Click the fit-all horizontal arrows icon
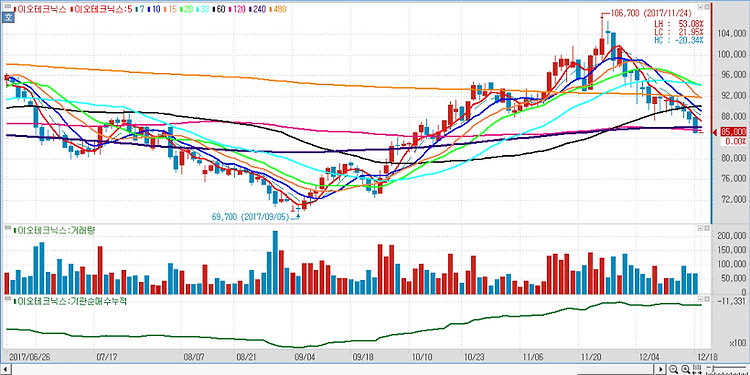750x375 pixels. tap(696, 369)
